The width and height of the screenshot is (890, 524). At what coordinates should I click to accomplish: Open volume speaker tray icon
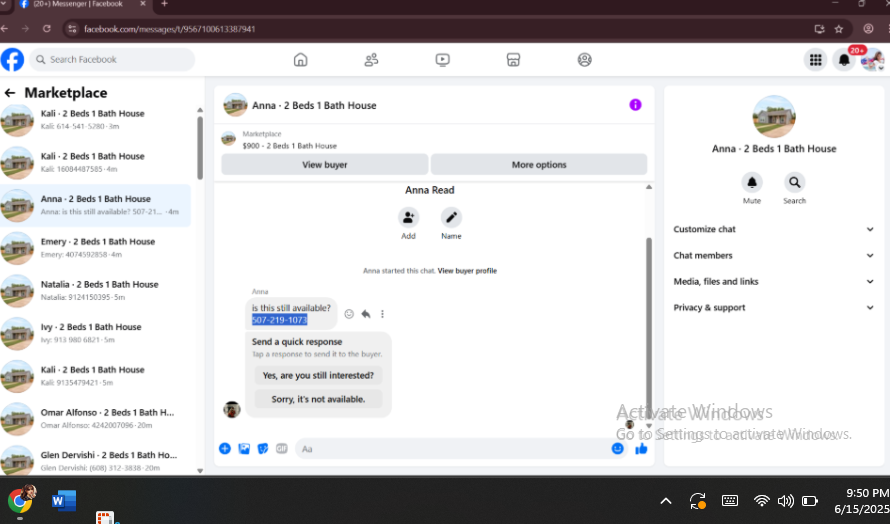click(786, 501)
